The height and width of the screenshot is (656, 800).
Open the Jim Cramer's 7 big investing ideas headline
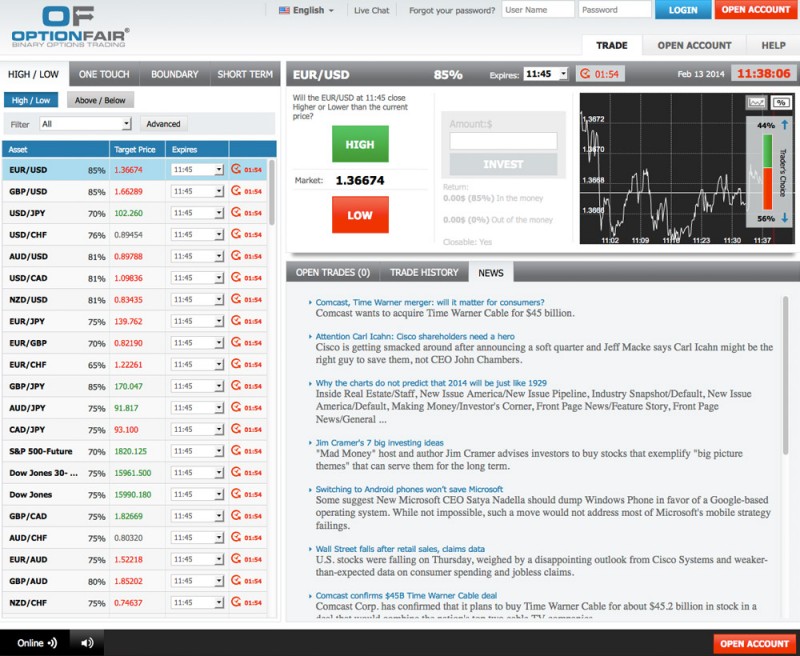click(x=380, y=443)
